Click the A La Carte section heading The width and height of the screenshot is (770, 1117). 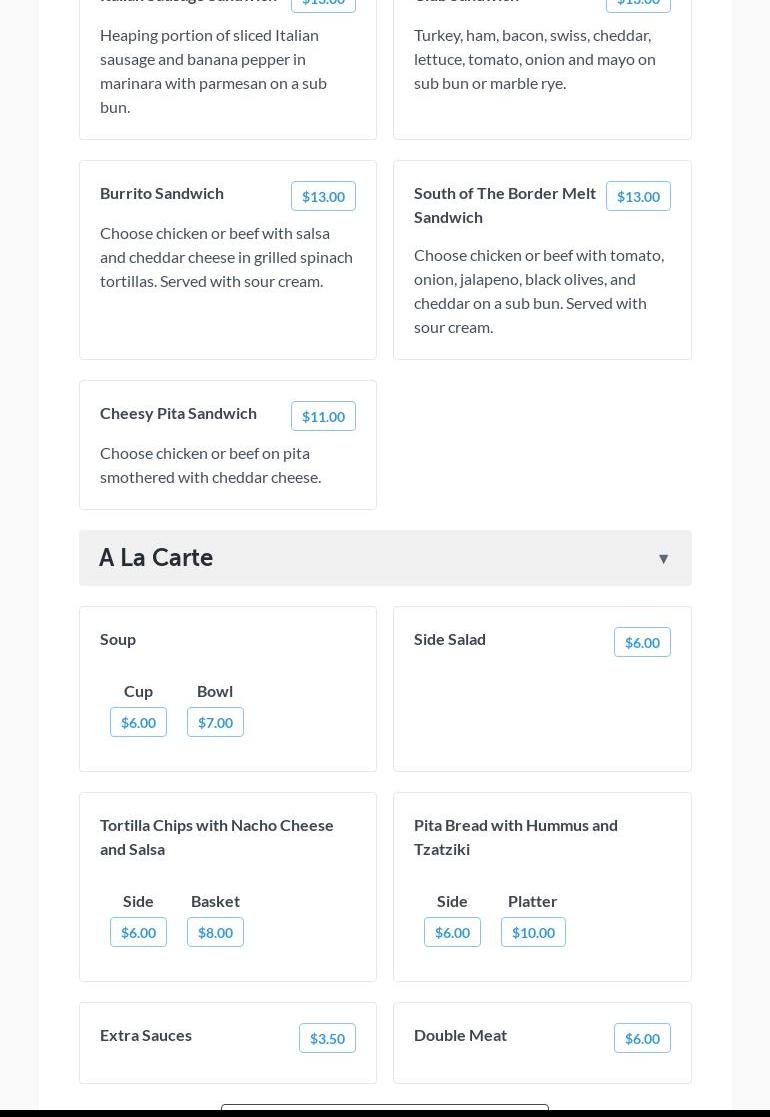tap(156, 557)
